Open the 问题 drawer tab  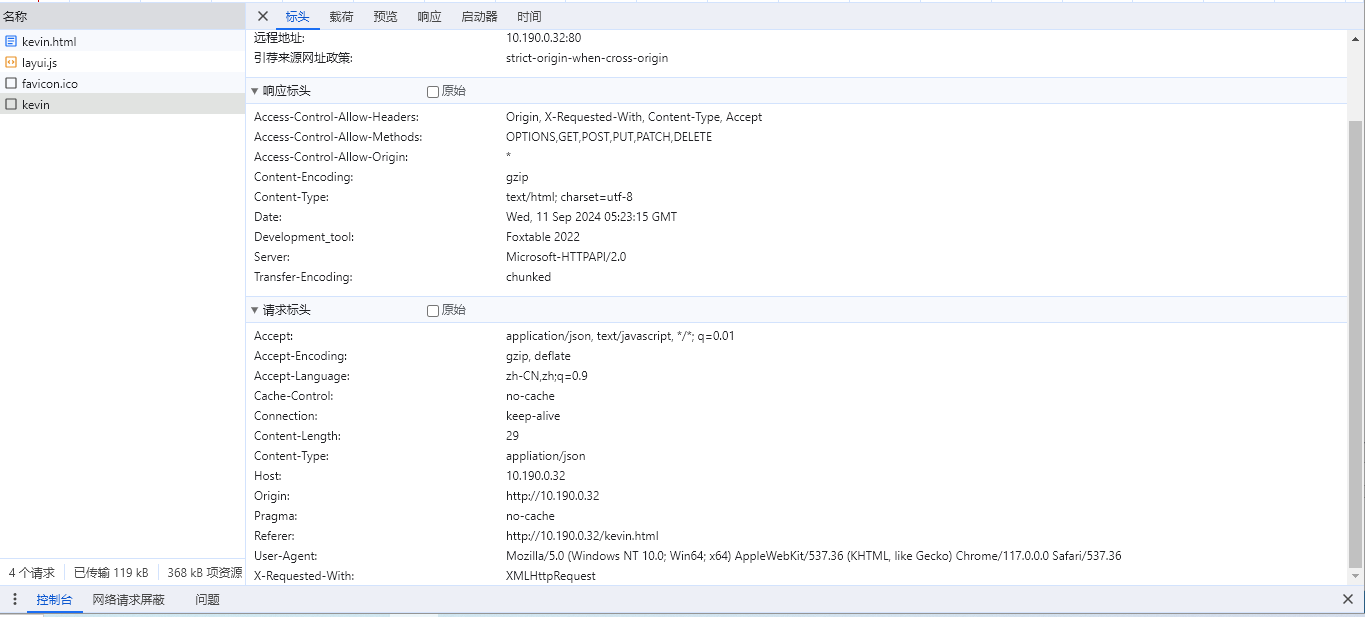tap(207, 600)
